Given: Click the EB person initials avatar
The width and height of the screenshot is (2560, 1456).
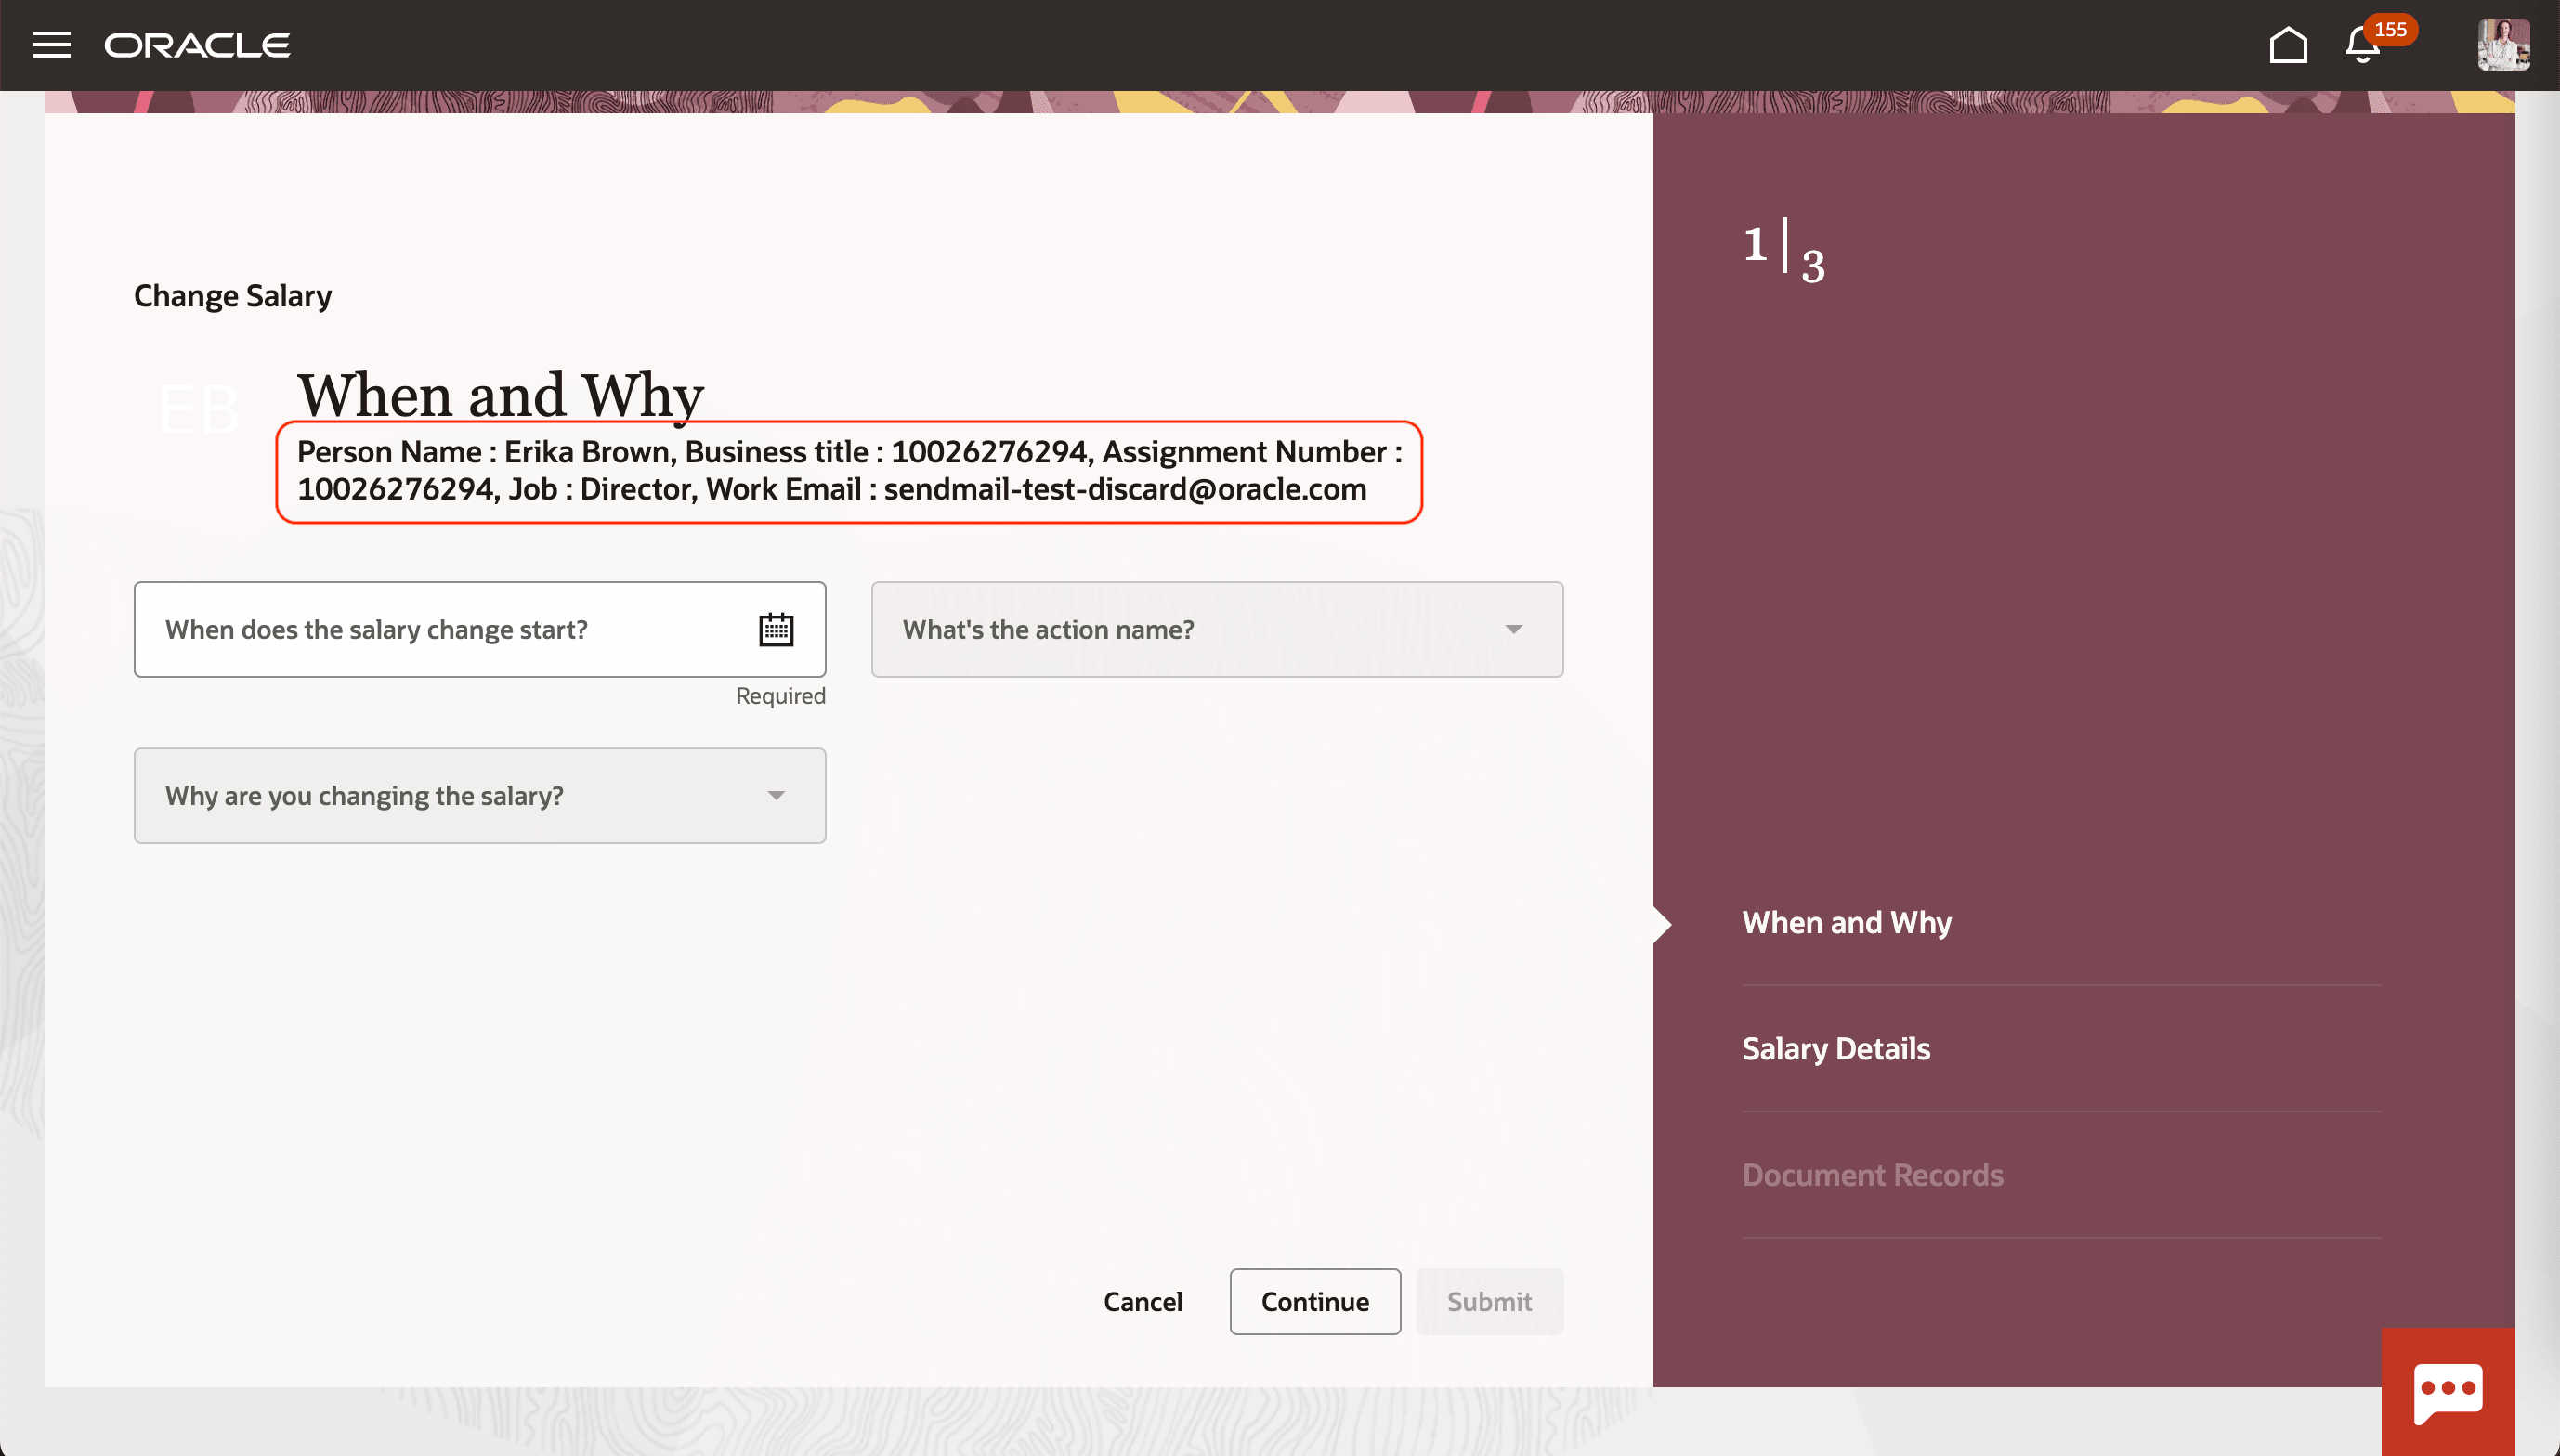Looking at the screenshot, I should pyautogui.click(x=199, y=410).
